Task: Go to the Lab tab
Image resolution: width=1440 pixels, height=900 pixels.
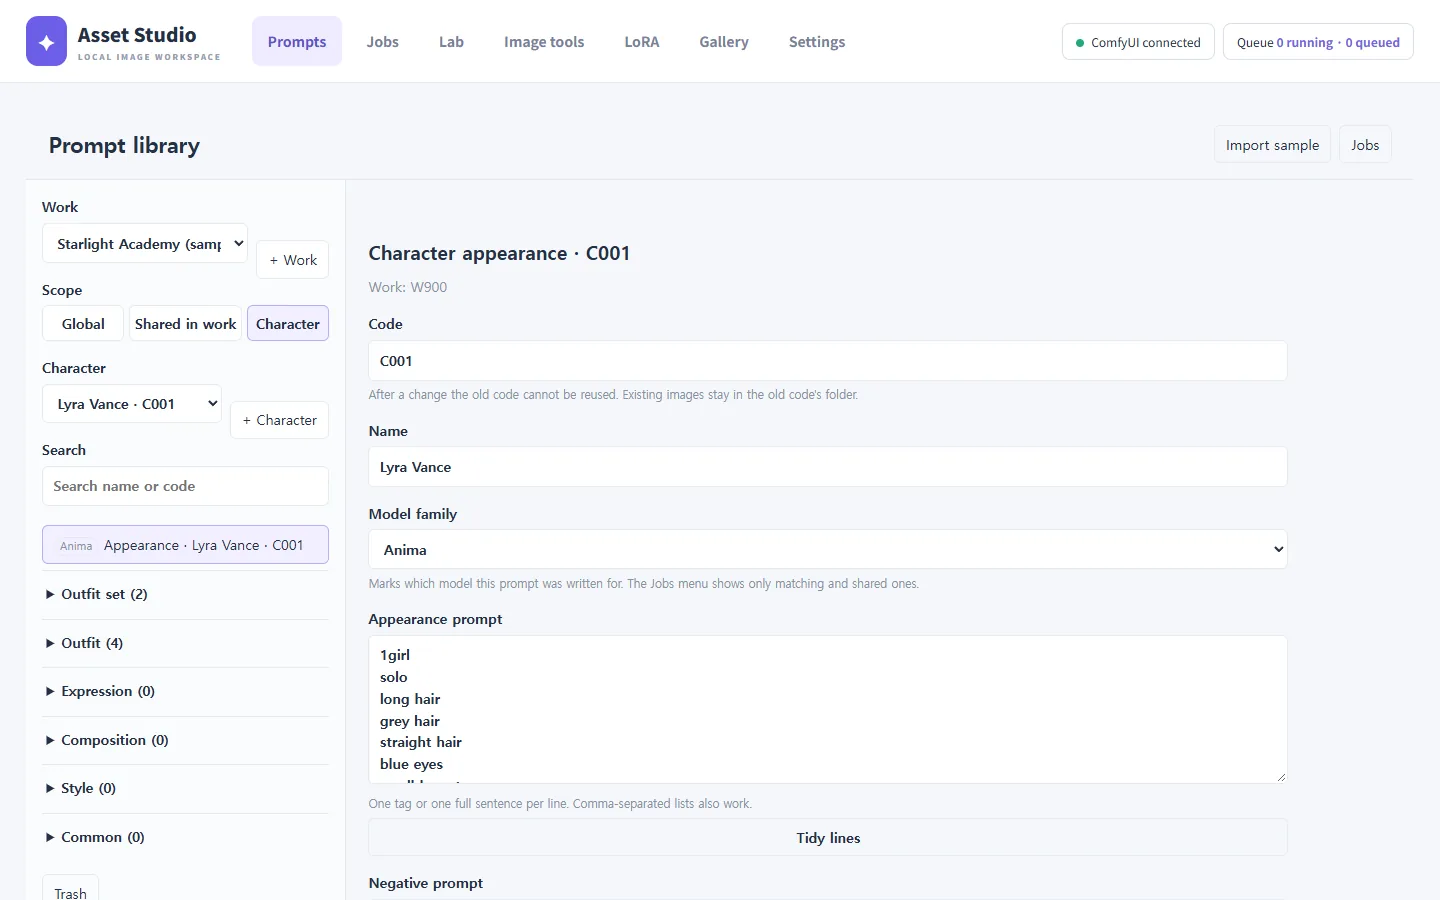Action: (x=451, y=41)
